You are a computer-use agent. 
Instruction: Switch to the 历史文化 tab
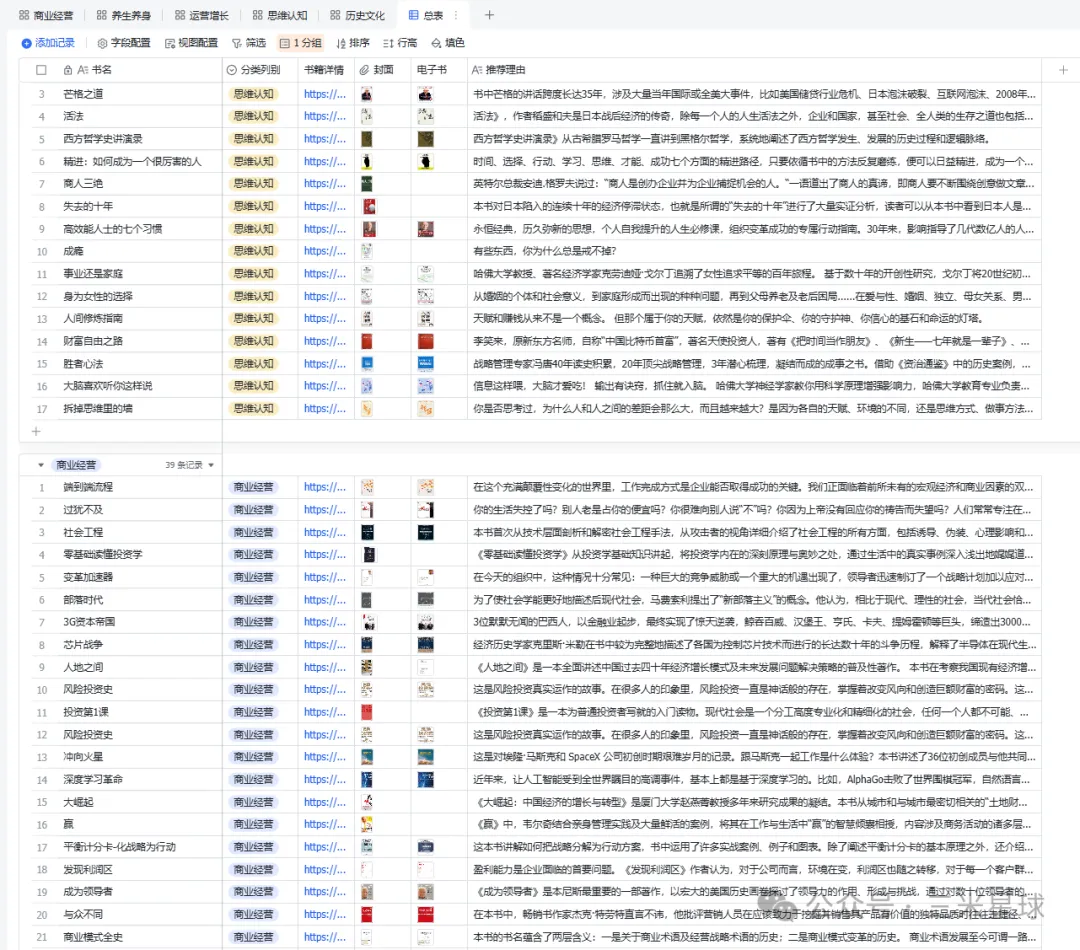click(357, 15)
